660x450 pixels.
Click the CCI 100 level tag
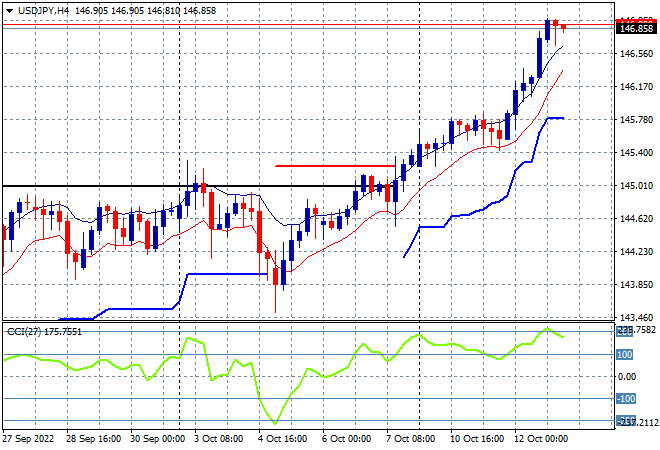tap(624, 355)
